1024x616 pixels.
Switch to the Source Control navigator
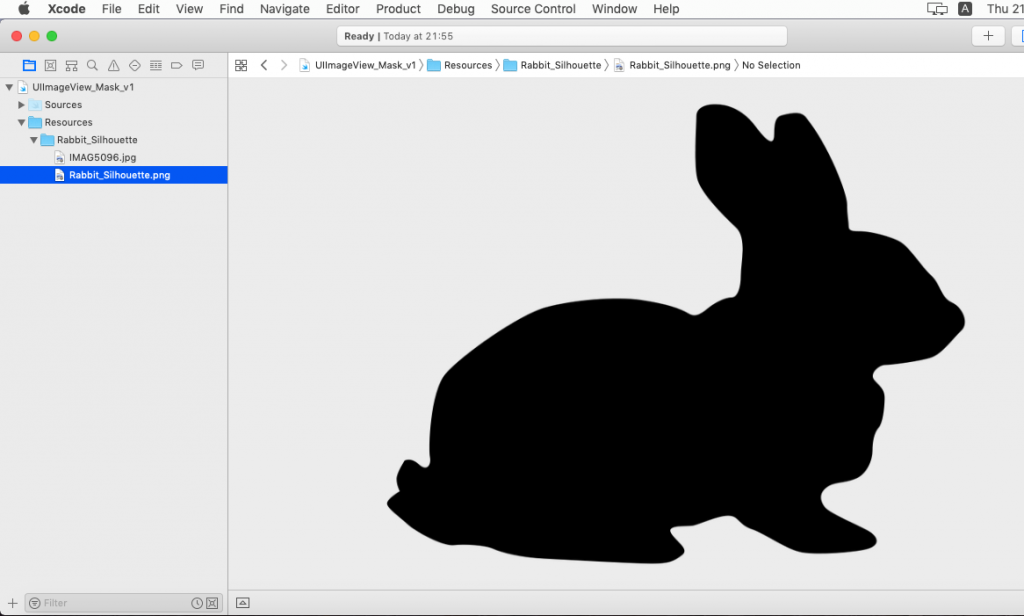[x=50, y=65]
